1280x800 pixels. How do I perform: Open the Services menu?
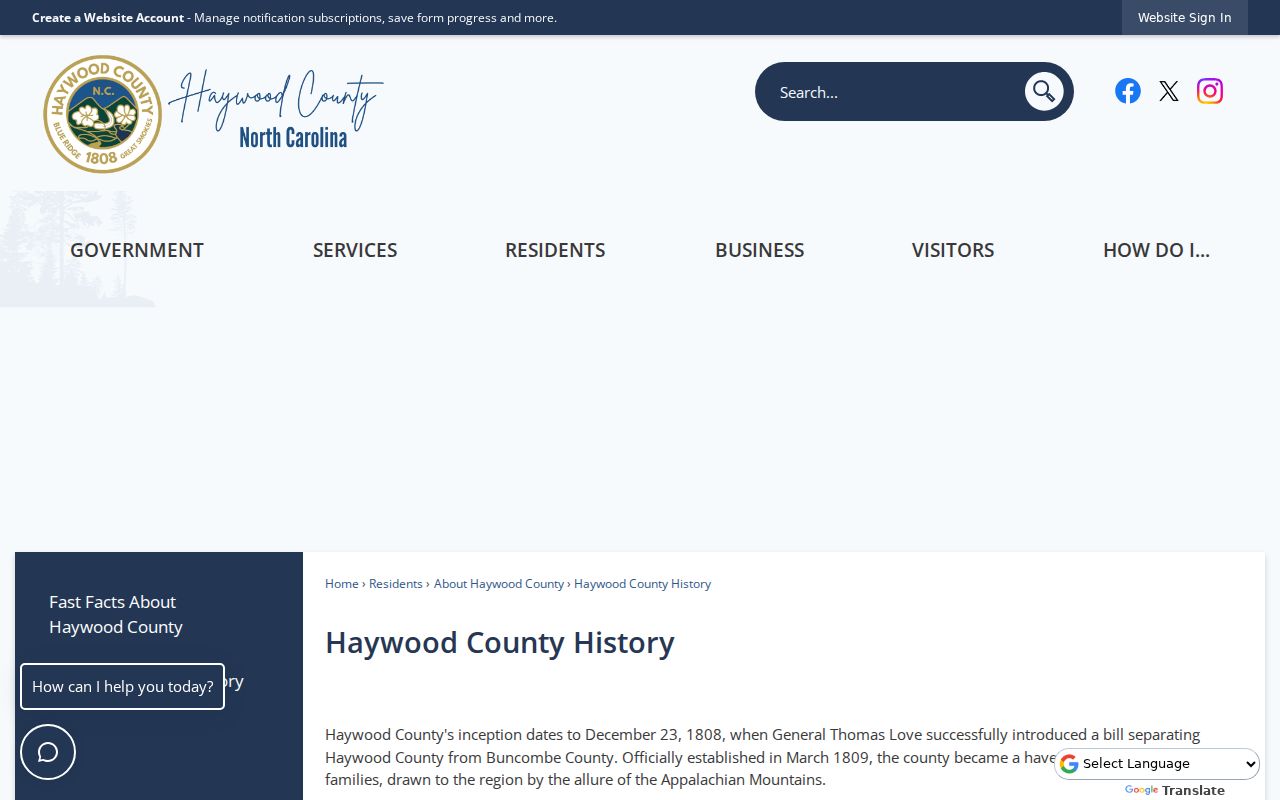tap(355, 250)
